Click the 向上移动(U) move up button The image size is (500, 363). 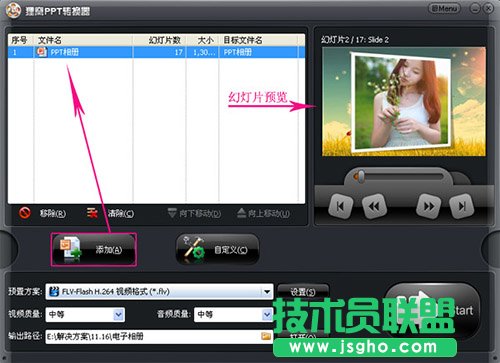pos(263,213)
